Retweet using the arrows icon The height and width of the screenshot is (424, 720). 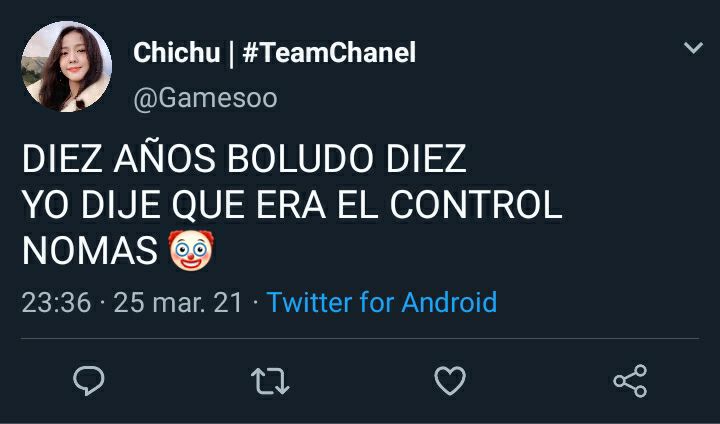click(x=270, y=381)
